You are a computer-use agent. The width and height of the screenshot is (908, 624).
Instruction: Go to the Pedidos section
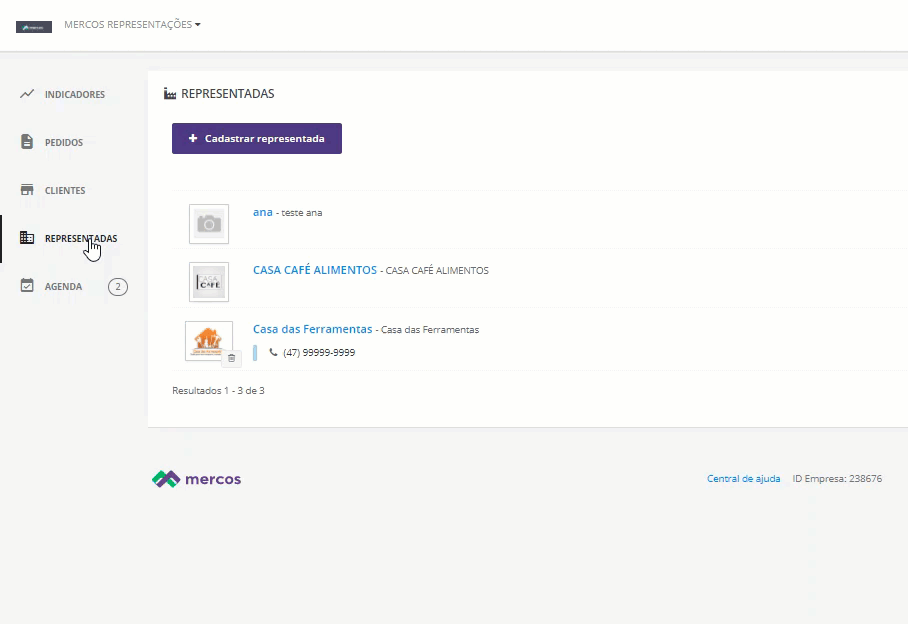64,143
